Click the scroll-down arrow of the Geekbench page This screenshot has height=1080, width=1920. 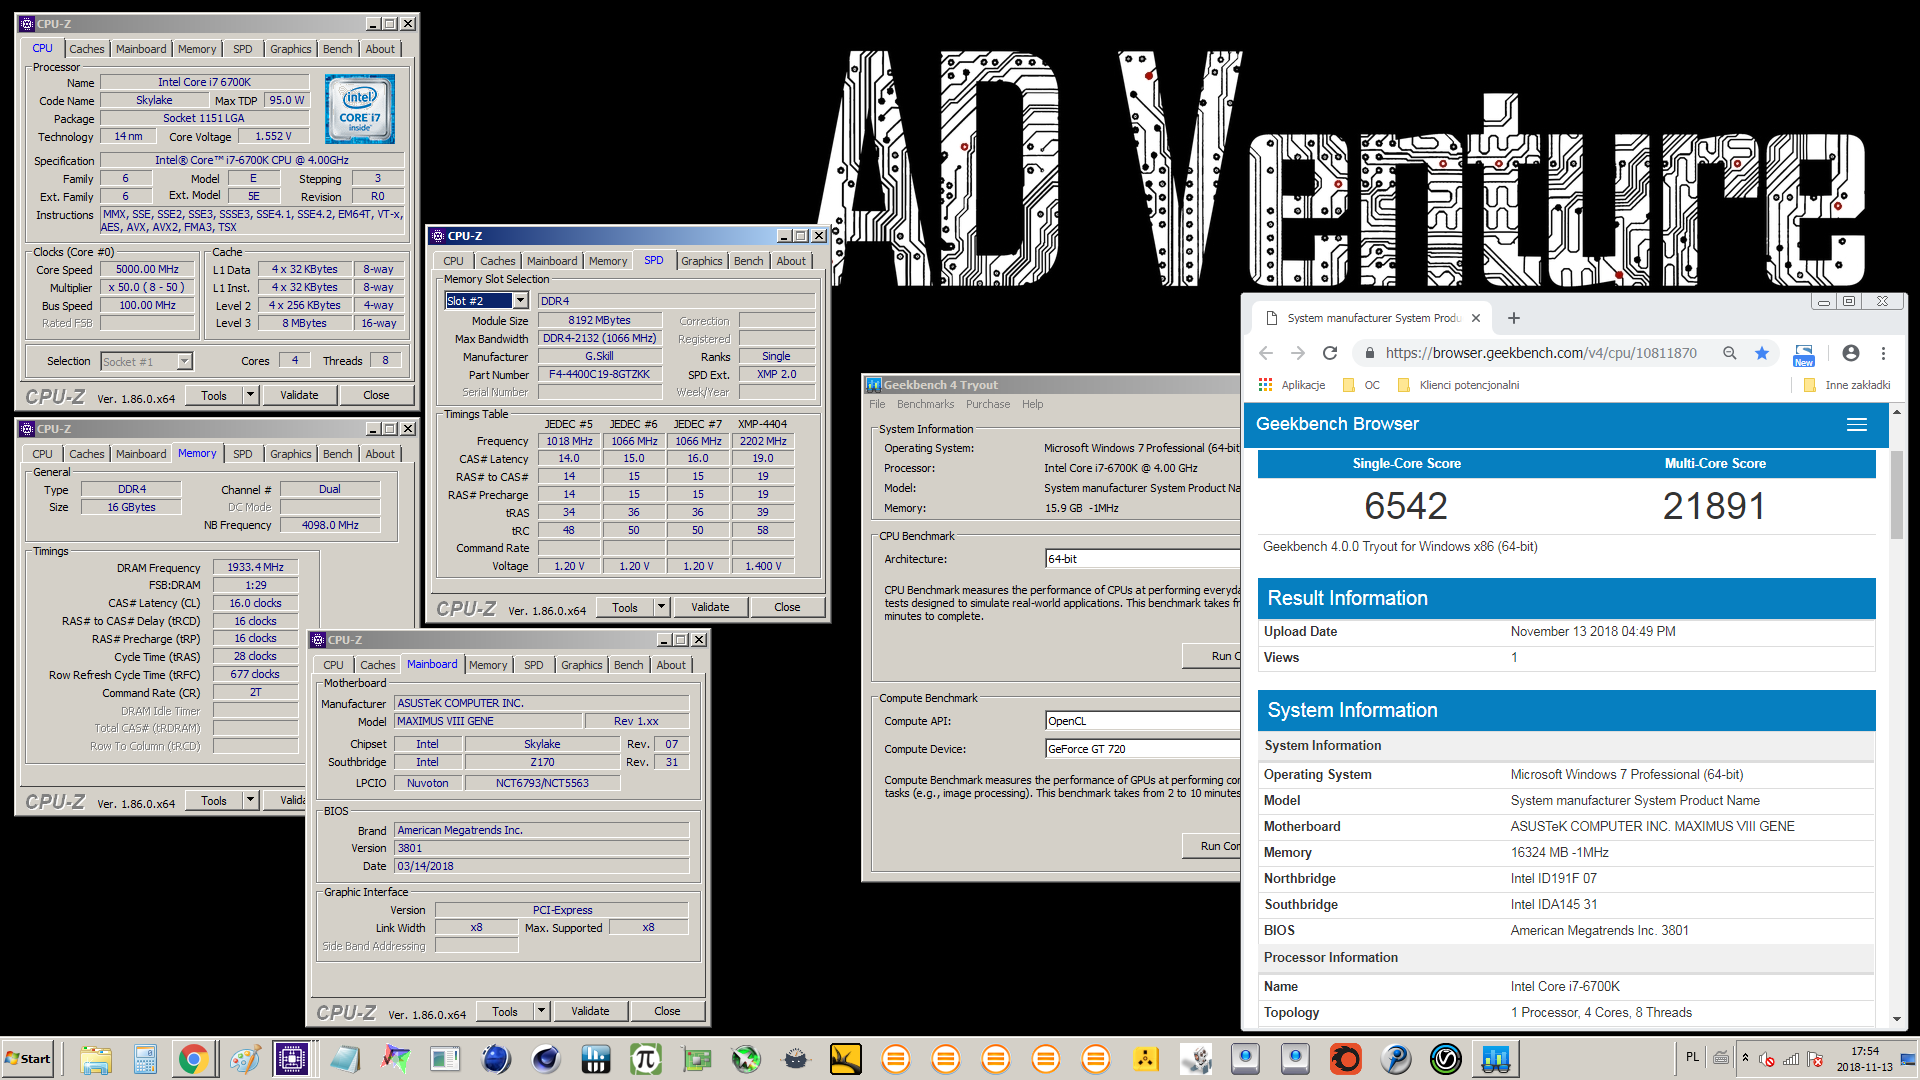[x=1897, y=1019]
